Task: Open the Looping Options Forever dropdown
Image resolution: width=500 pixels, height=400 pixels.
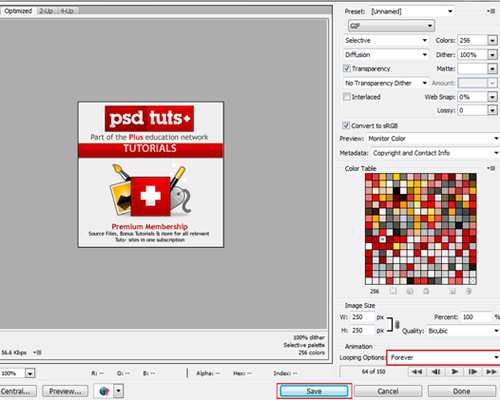Action: (444, 357)
